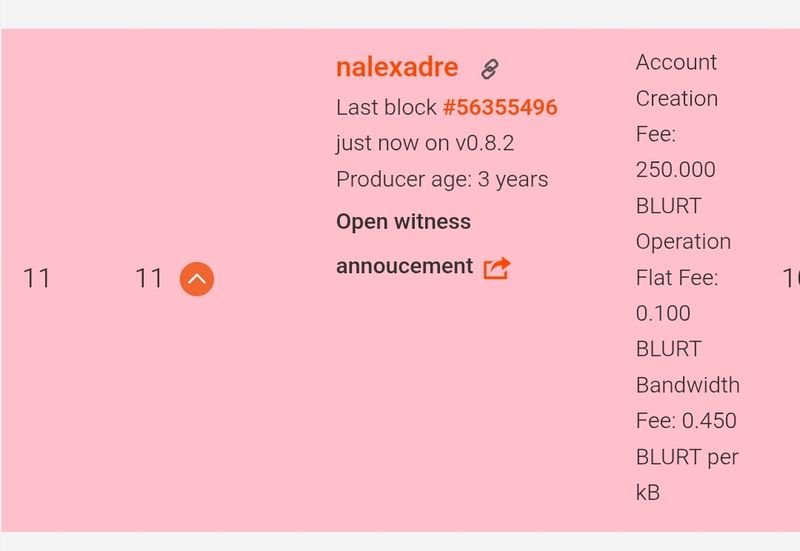Screen dimensions: 800x551
Task: Click the 'just now on v0.8.2' version text
Action: point(425,143)
